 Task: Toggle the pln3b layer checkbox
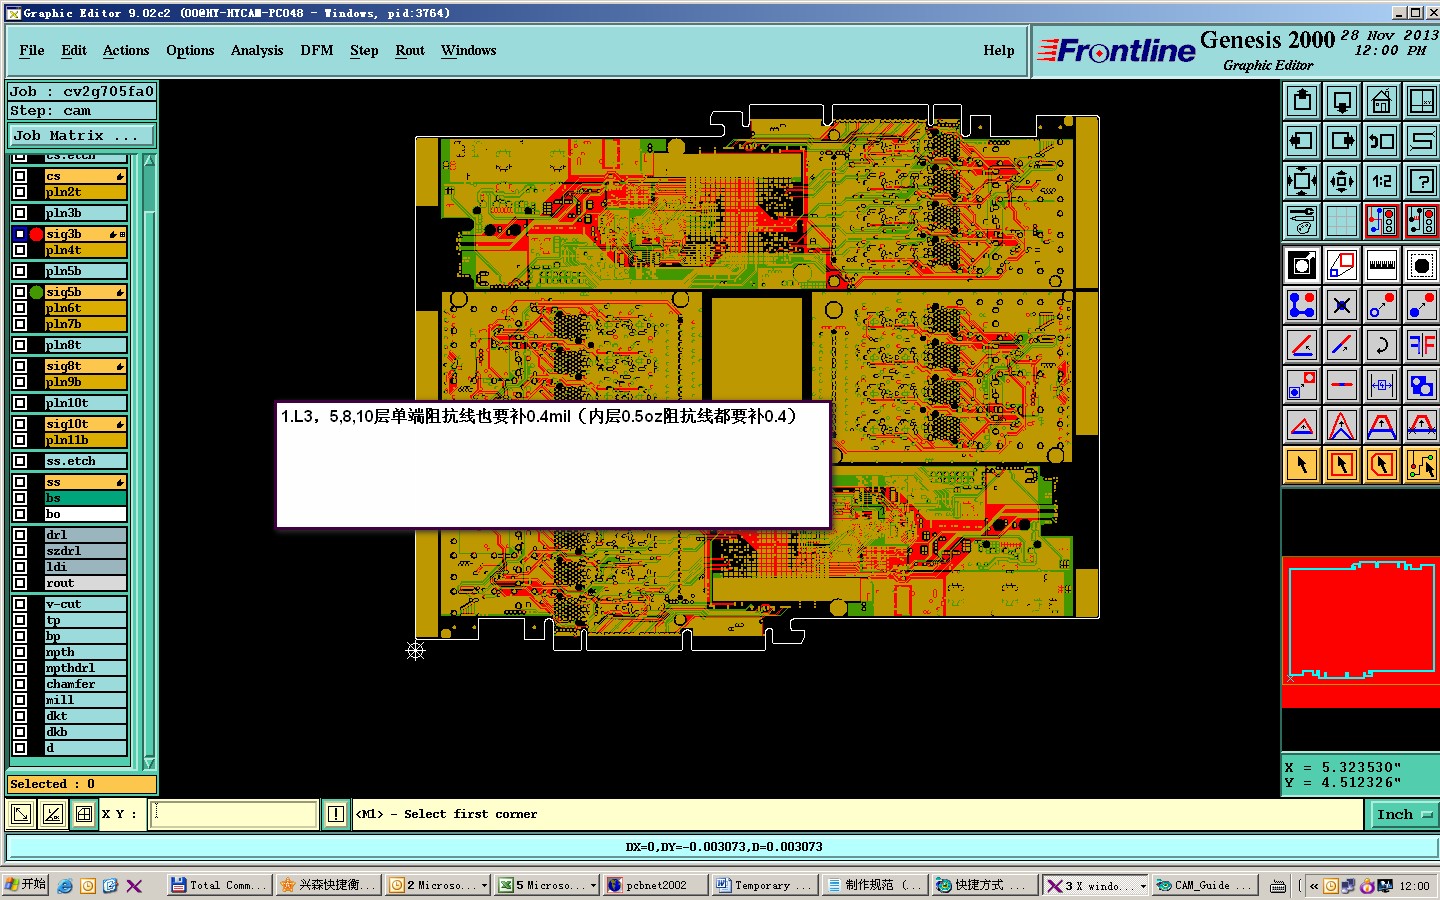[x=20, y=213]
